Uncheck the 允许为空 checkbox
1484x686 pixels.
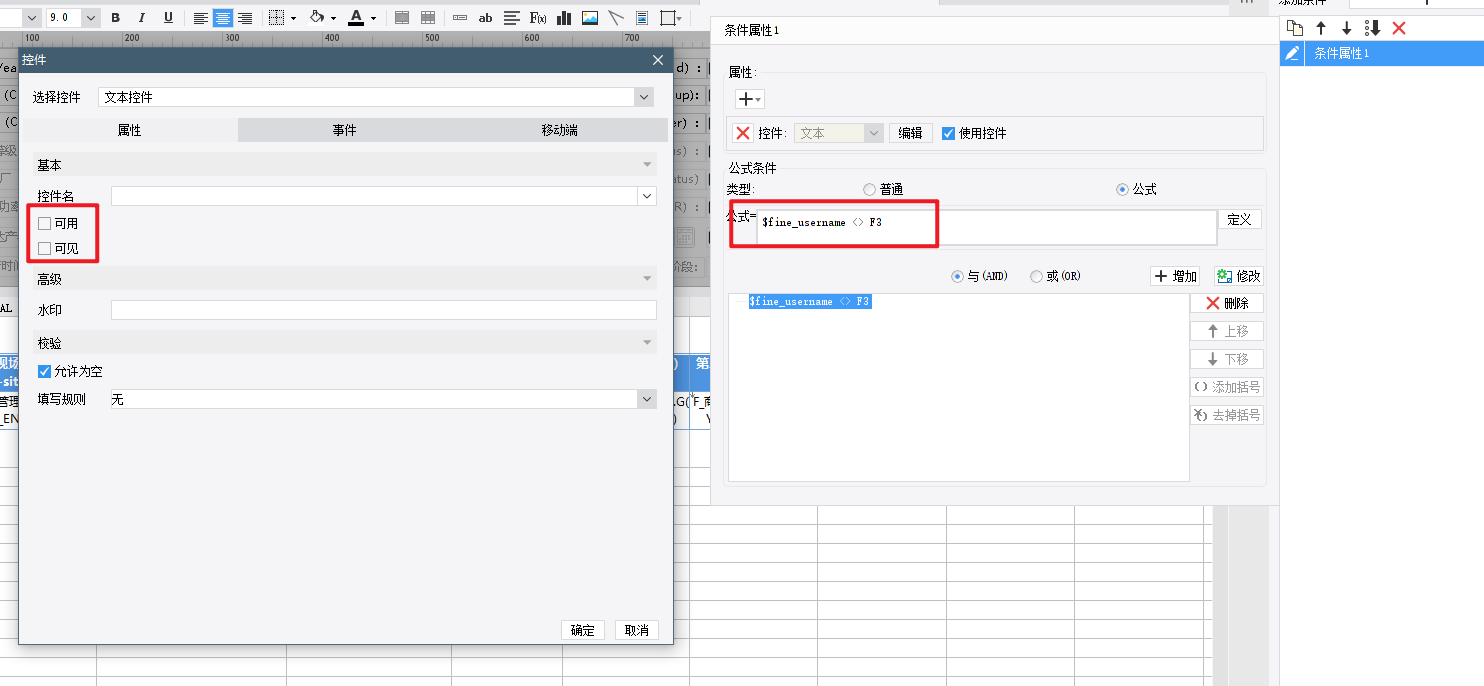click(x=44, y=371)
